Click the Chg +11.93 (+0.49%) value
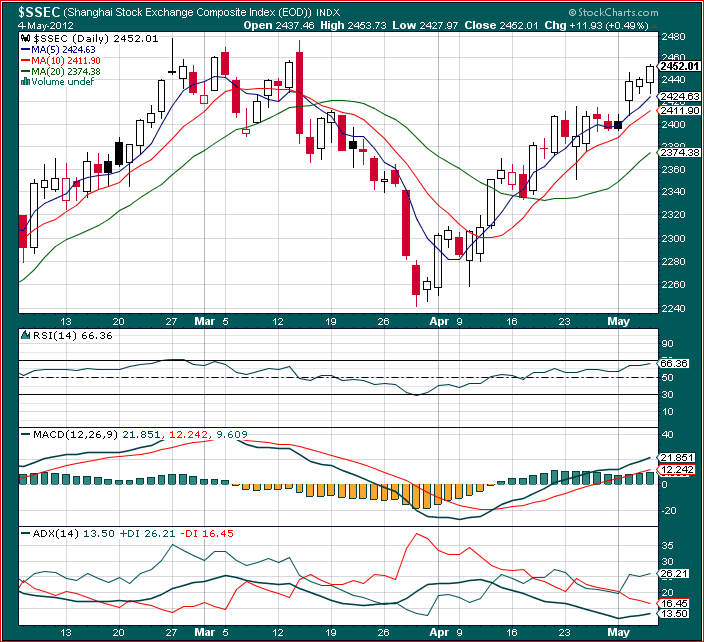Screen dimensions: 704x642 click(596, 26)
